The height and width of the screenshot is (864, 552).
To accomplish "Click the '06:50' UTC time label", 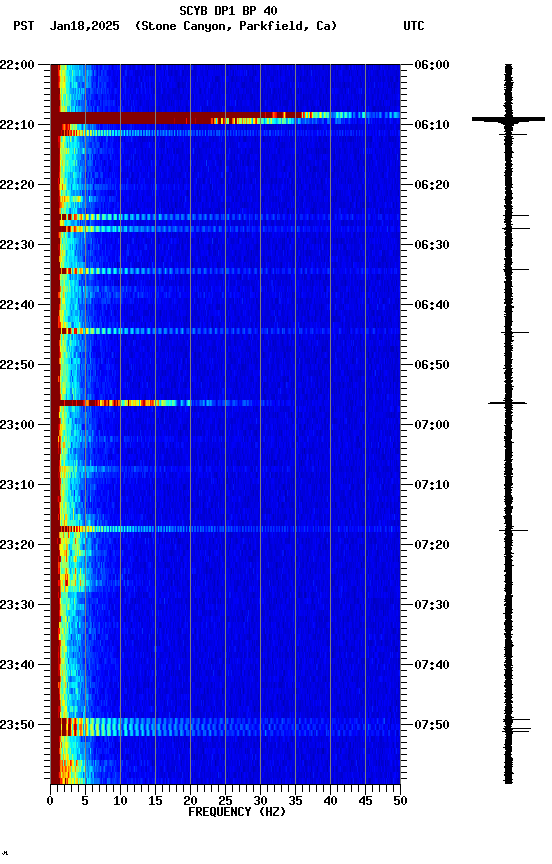I will tap(432, 365).
